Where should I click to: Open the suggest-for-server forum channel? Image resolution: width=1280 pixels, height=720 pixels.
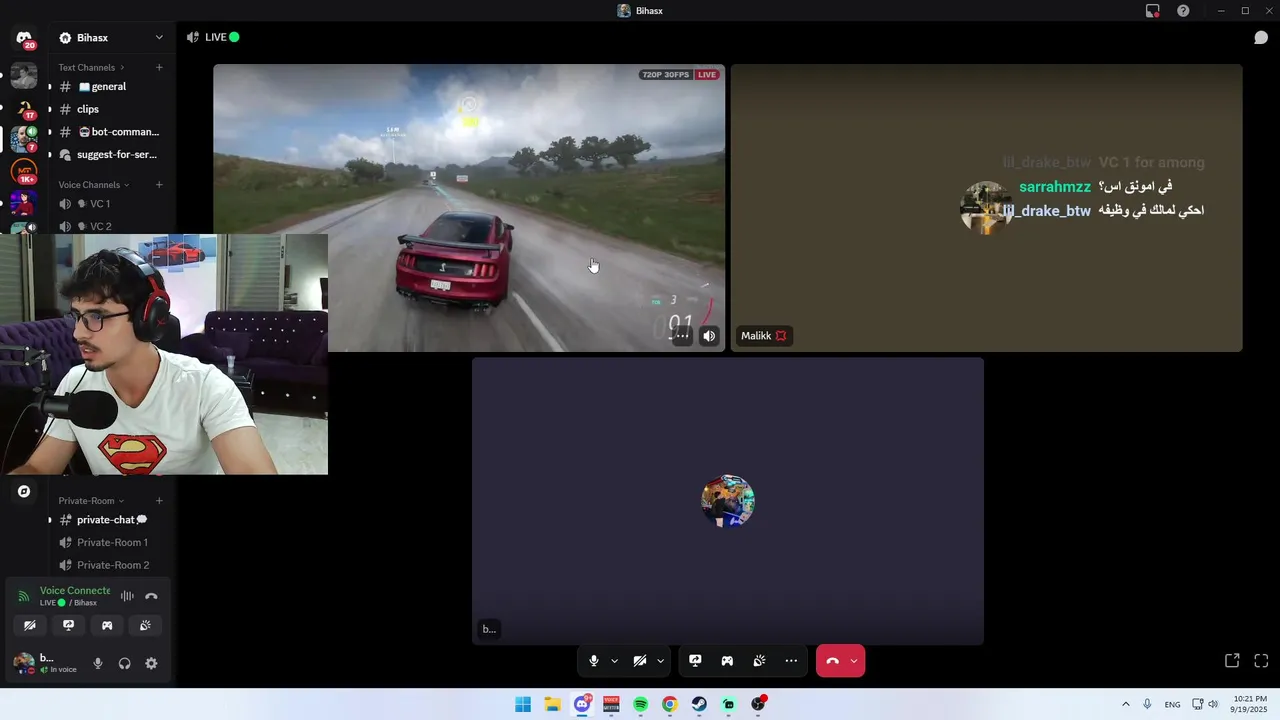[110, 155]
